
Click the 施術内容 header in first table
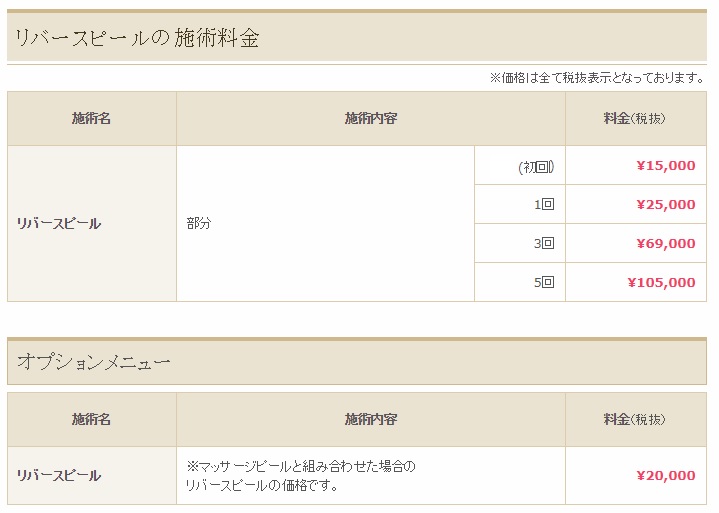(x=371, y=119)
